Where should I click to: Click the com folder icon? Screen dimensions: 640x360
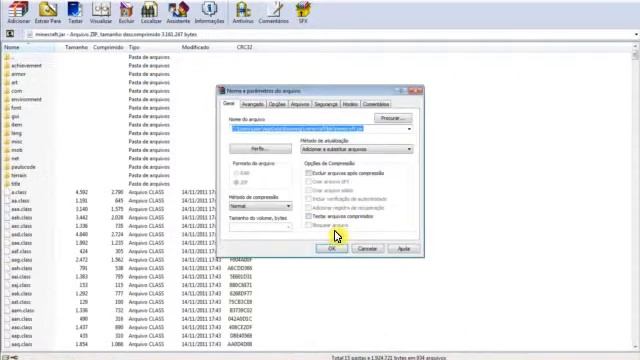click(x=7, y=91)
